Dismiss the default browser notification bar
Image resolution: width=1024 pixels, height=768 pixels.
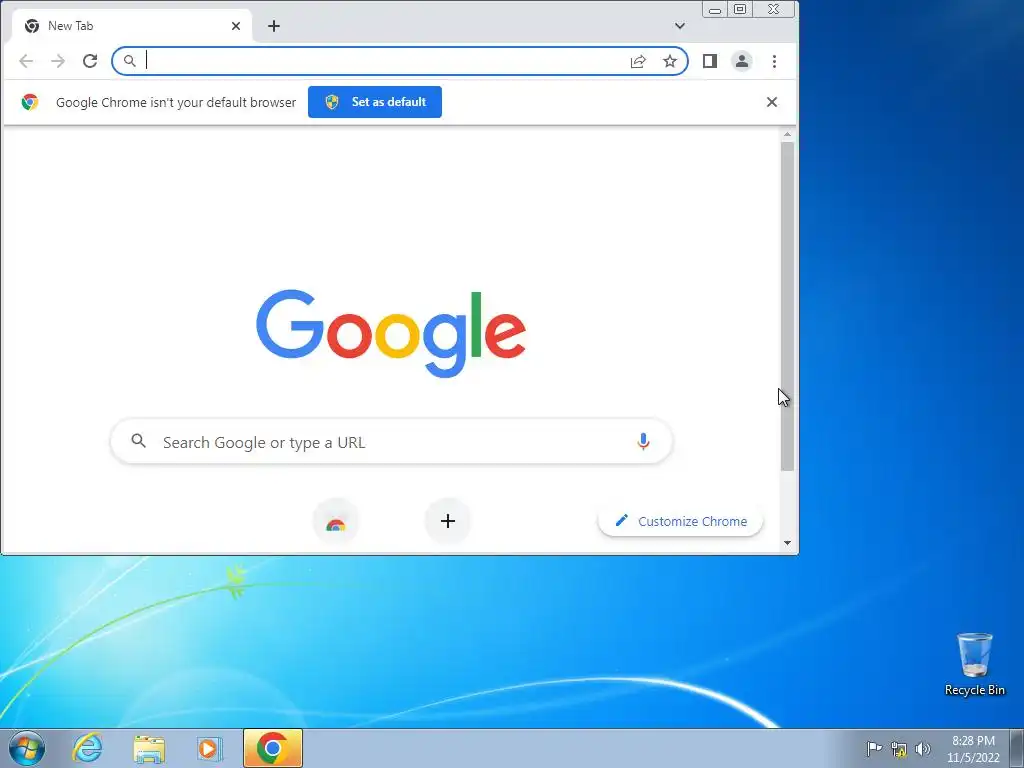(772, 102)
